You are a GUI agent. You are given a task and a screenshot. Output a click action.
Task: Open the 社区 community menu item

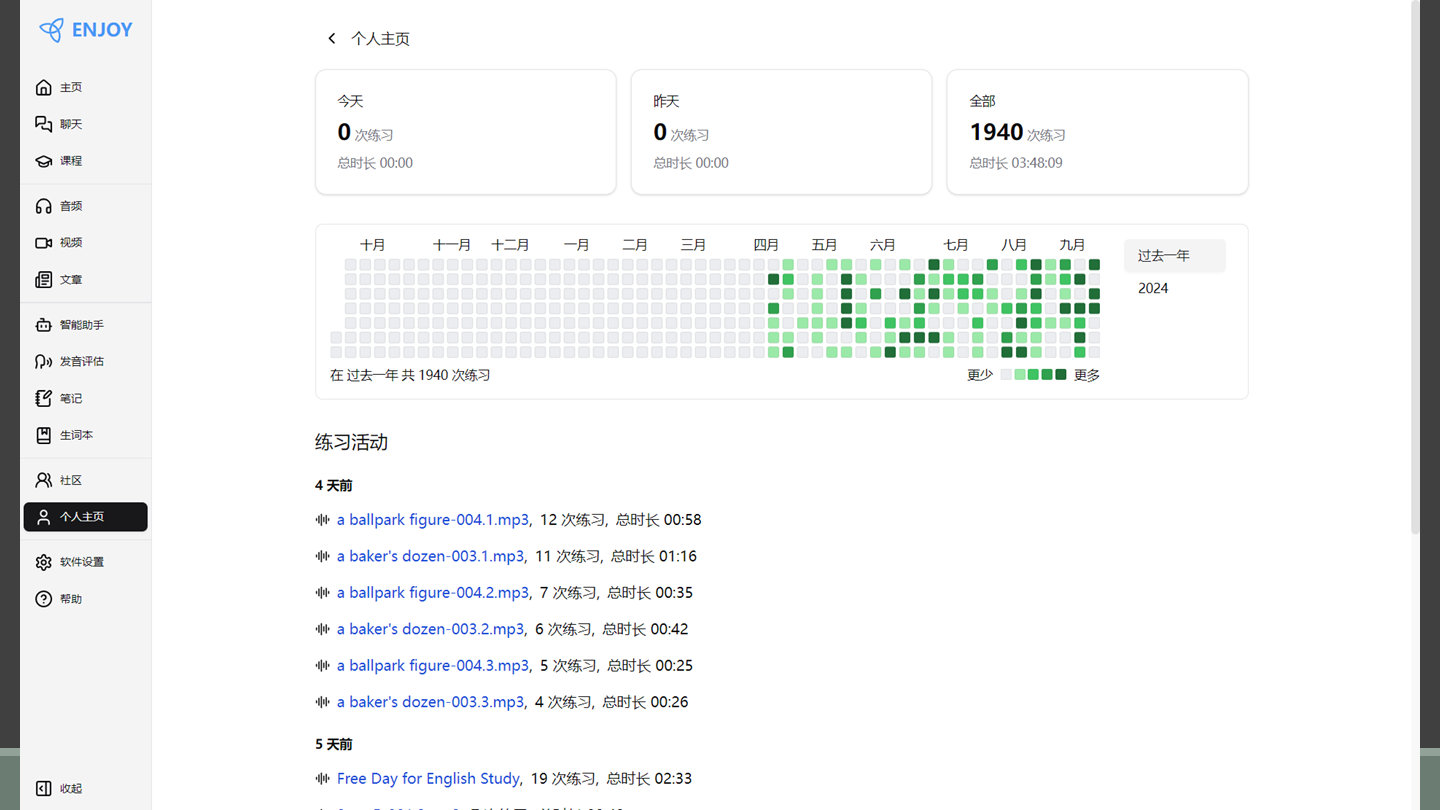[70, 480]
